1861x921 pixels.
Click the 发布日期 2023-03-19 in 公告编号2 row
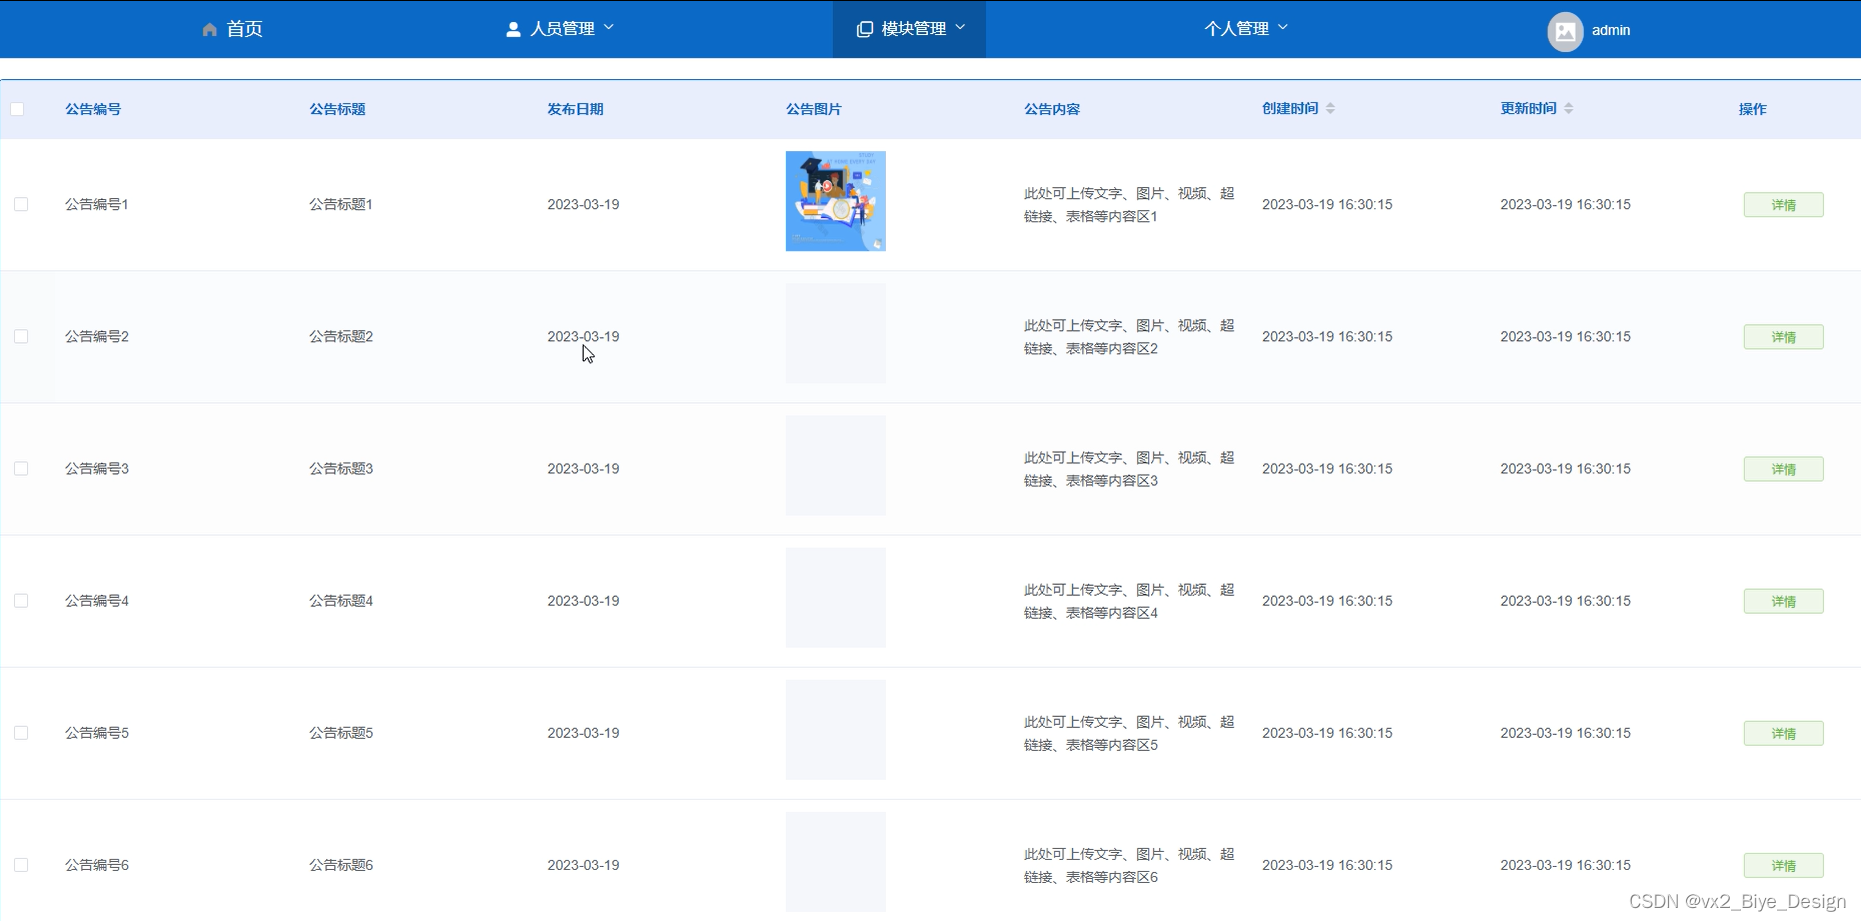pos(583,336)
